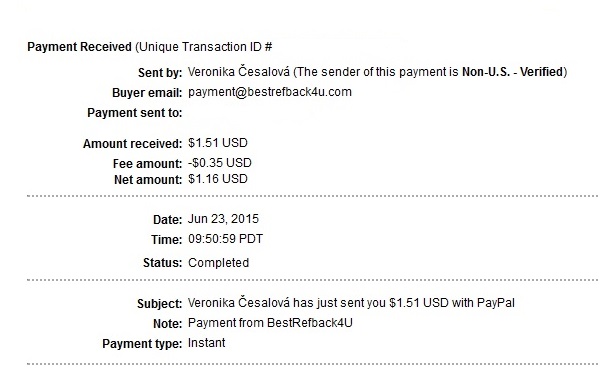The image size is (600, 378).
Task: Click the Buyer email label
Action: coord(147,93)
